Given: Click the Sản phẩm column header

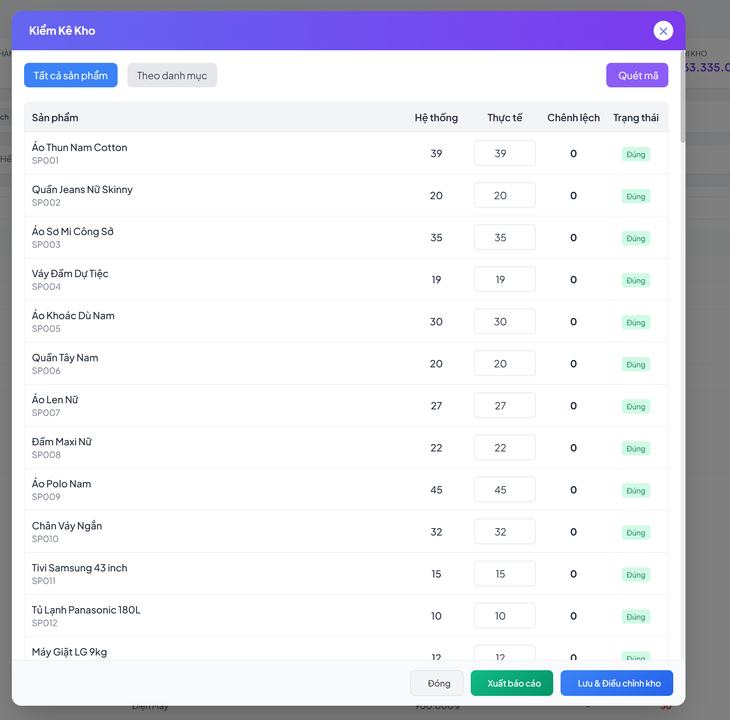Looking at the screenshot, I should tap(55, 117).
